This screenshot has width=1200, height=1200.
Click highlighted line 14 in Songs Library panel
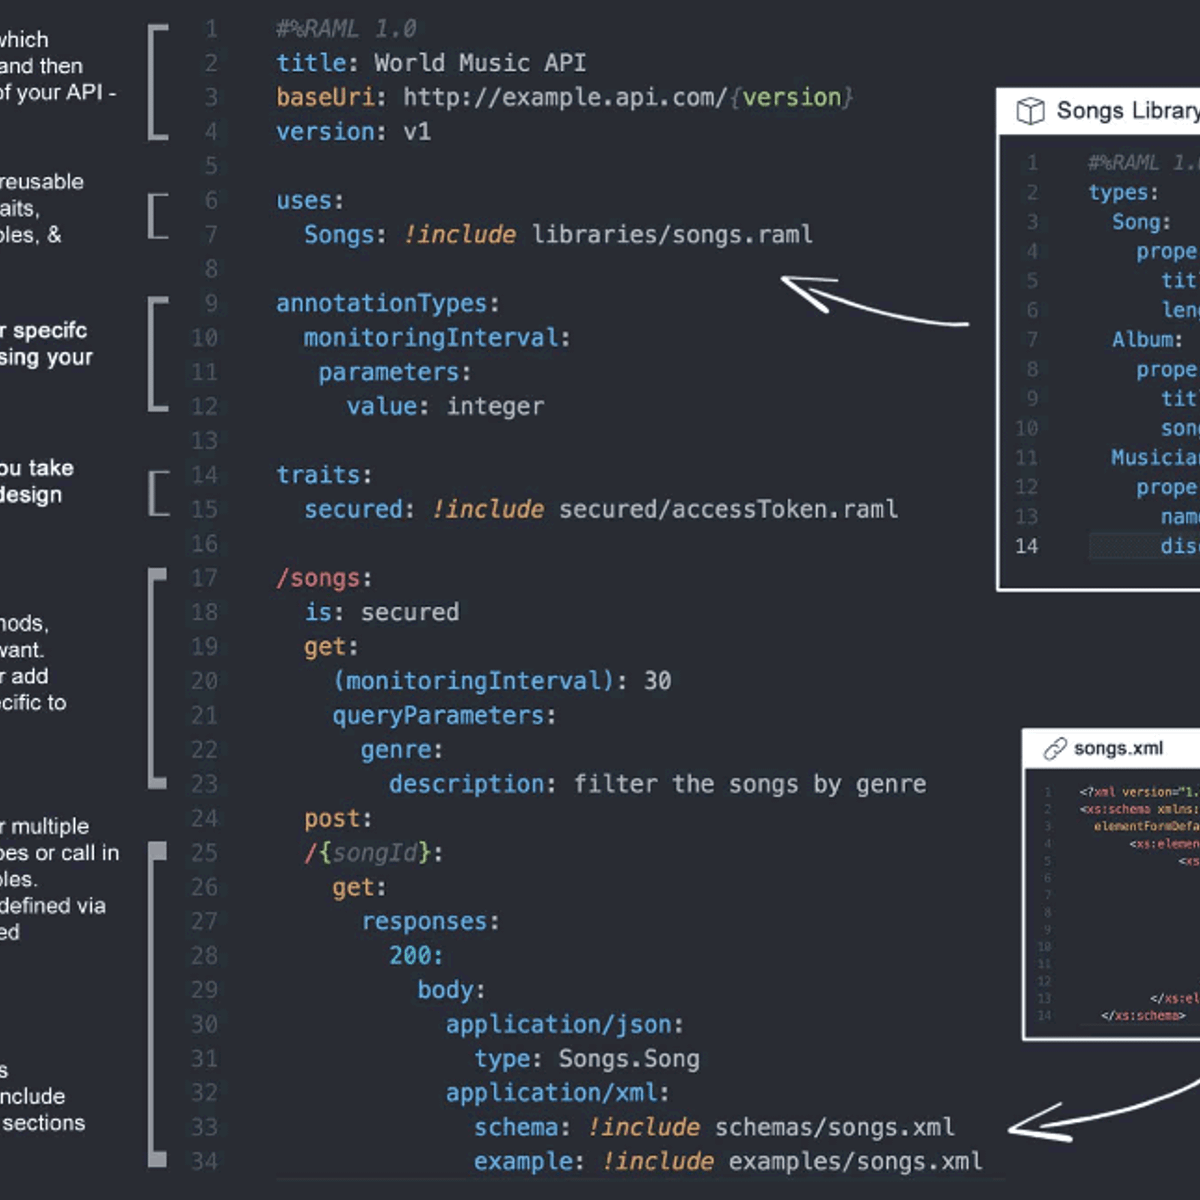[x=1140, y=546]
